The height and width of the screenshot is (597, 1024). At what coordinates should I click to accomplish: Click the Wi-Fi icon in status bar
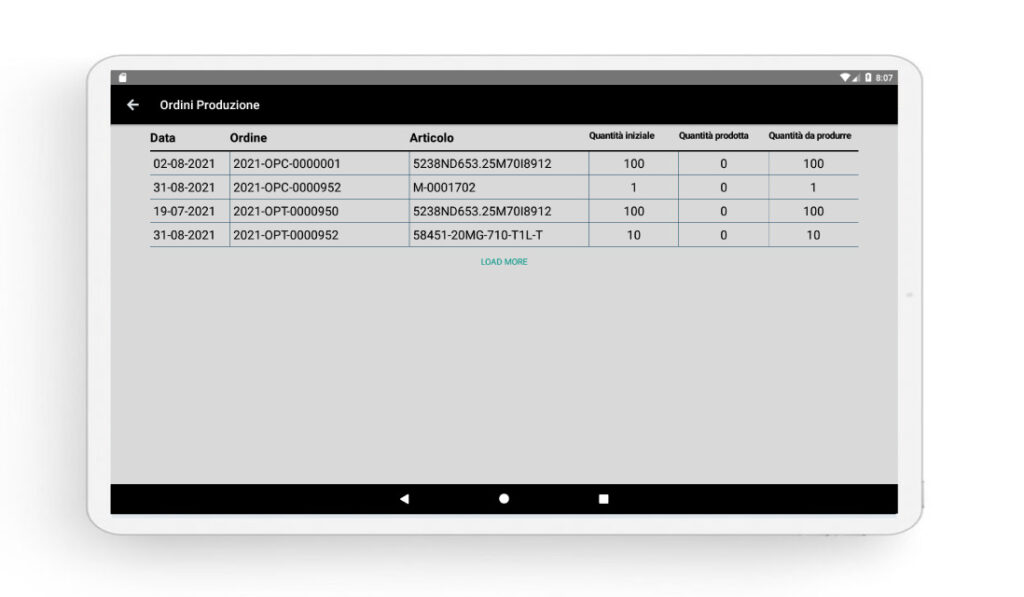[845, 77]
